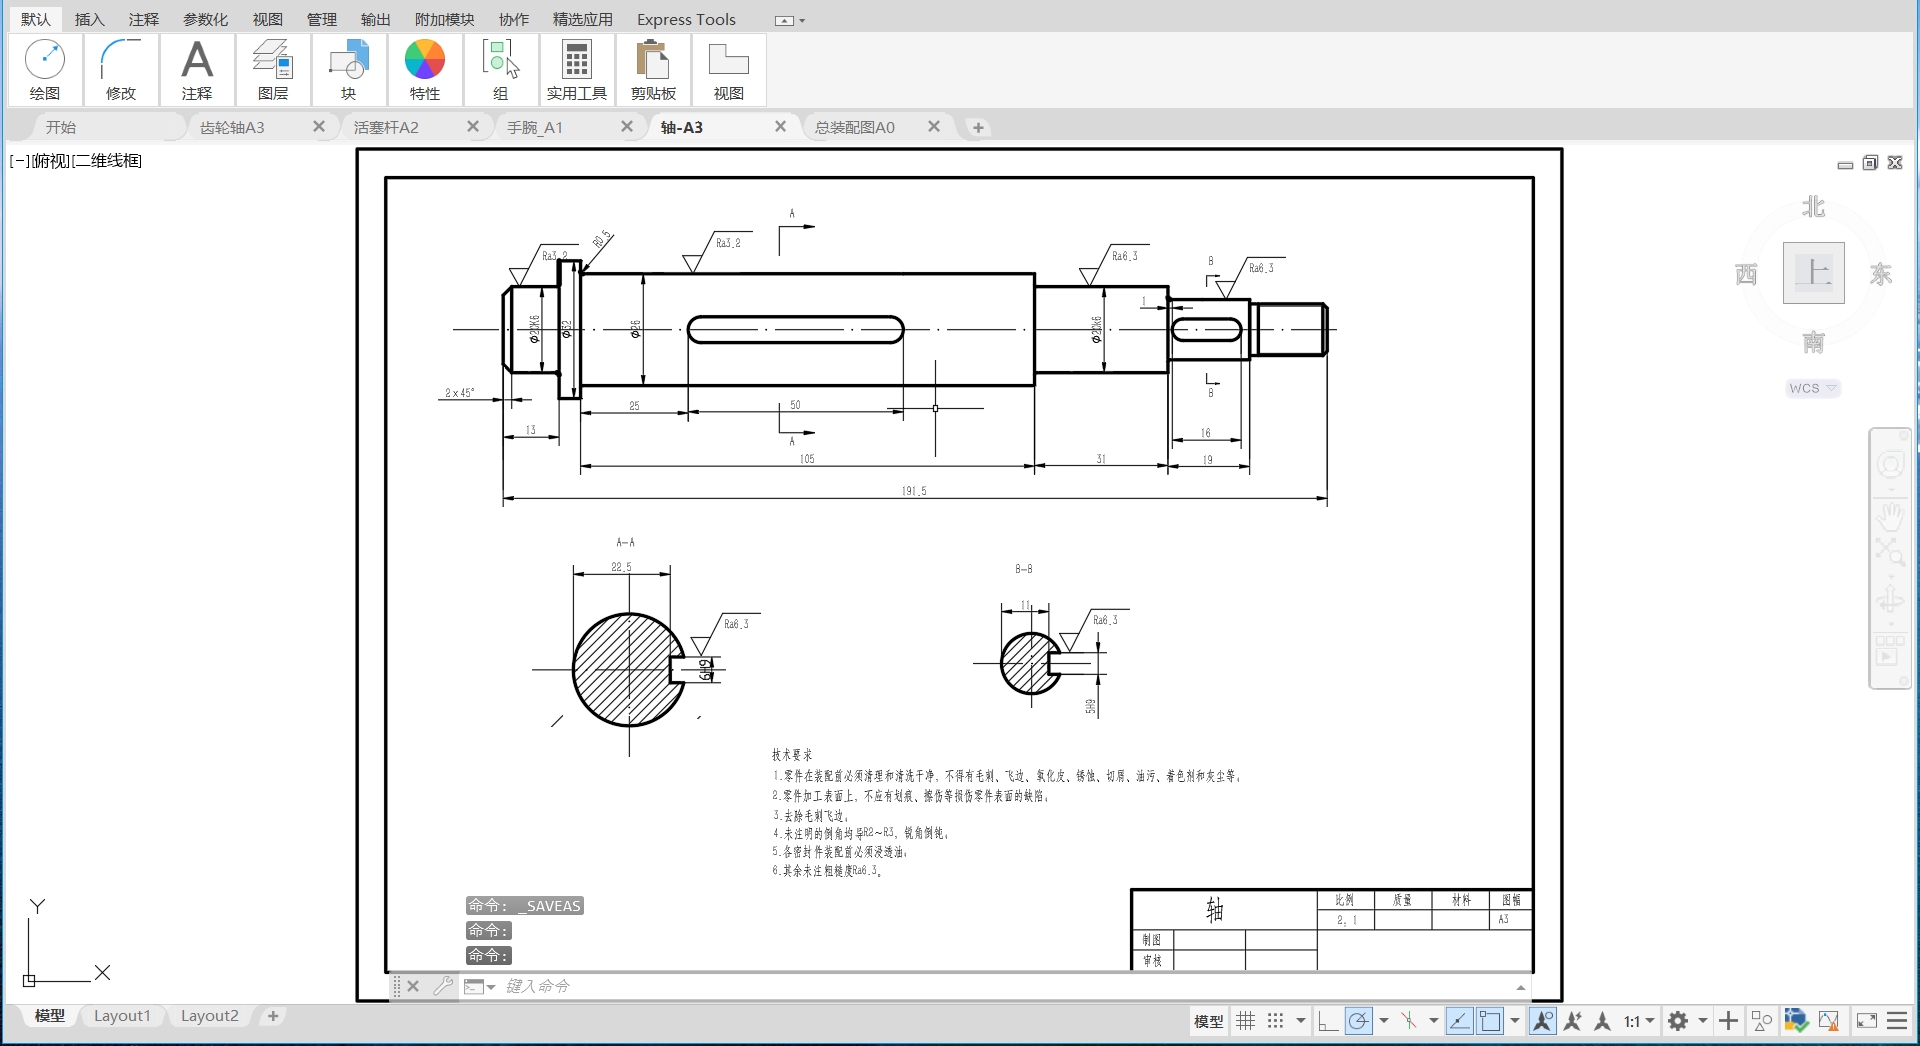Open the isometric drafting dropdown arrow
1920x1046 pixels.
[x=1433, y=1021]
